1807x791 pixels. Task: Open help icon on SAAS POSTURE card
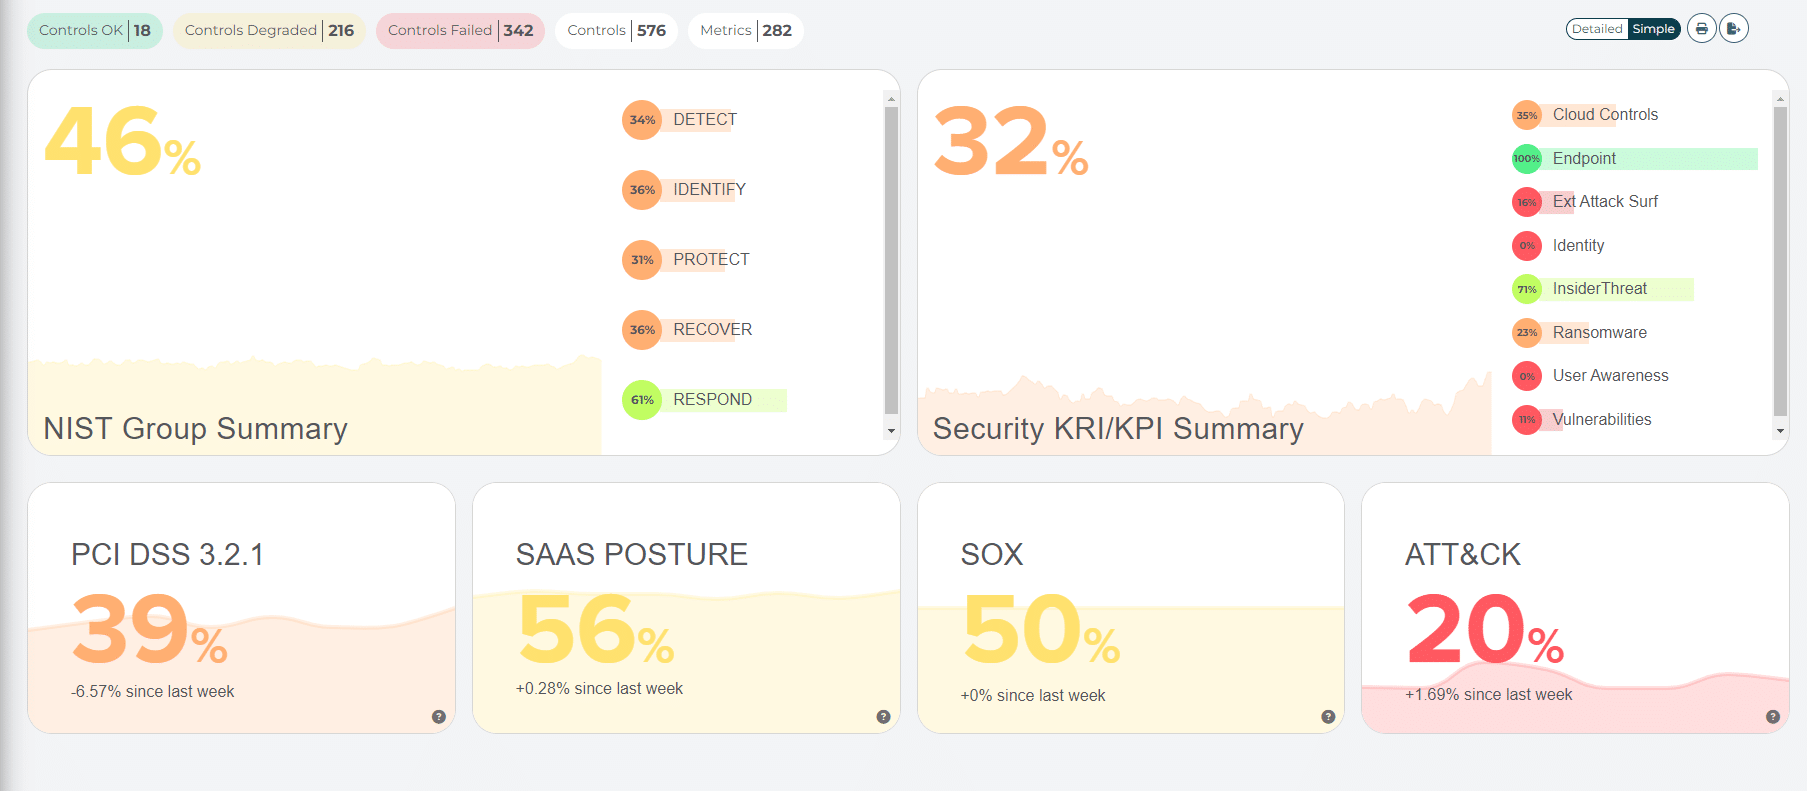pos(883,716)
